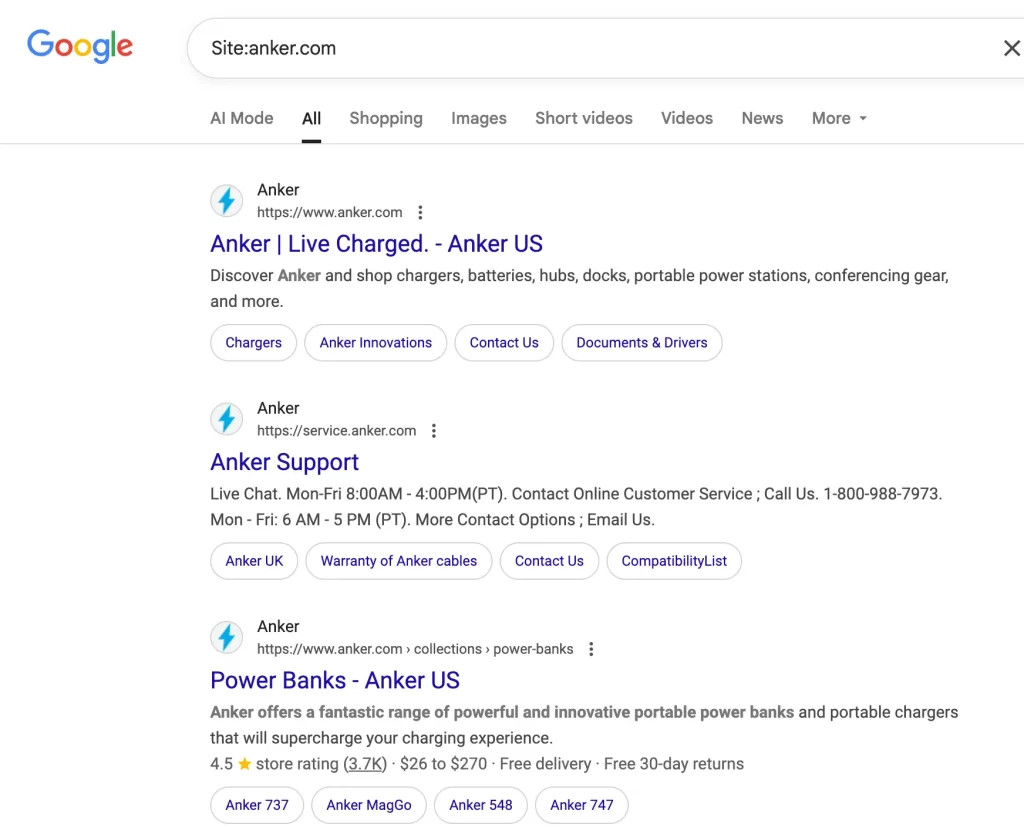This screenshot has width=1024, height=831.
Task: Click the https://www.anker.com URL text
Action: click(330, 212)
